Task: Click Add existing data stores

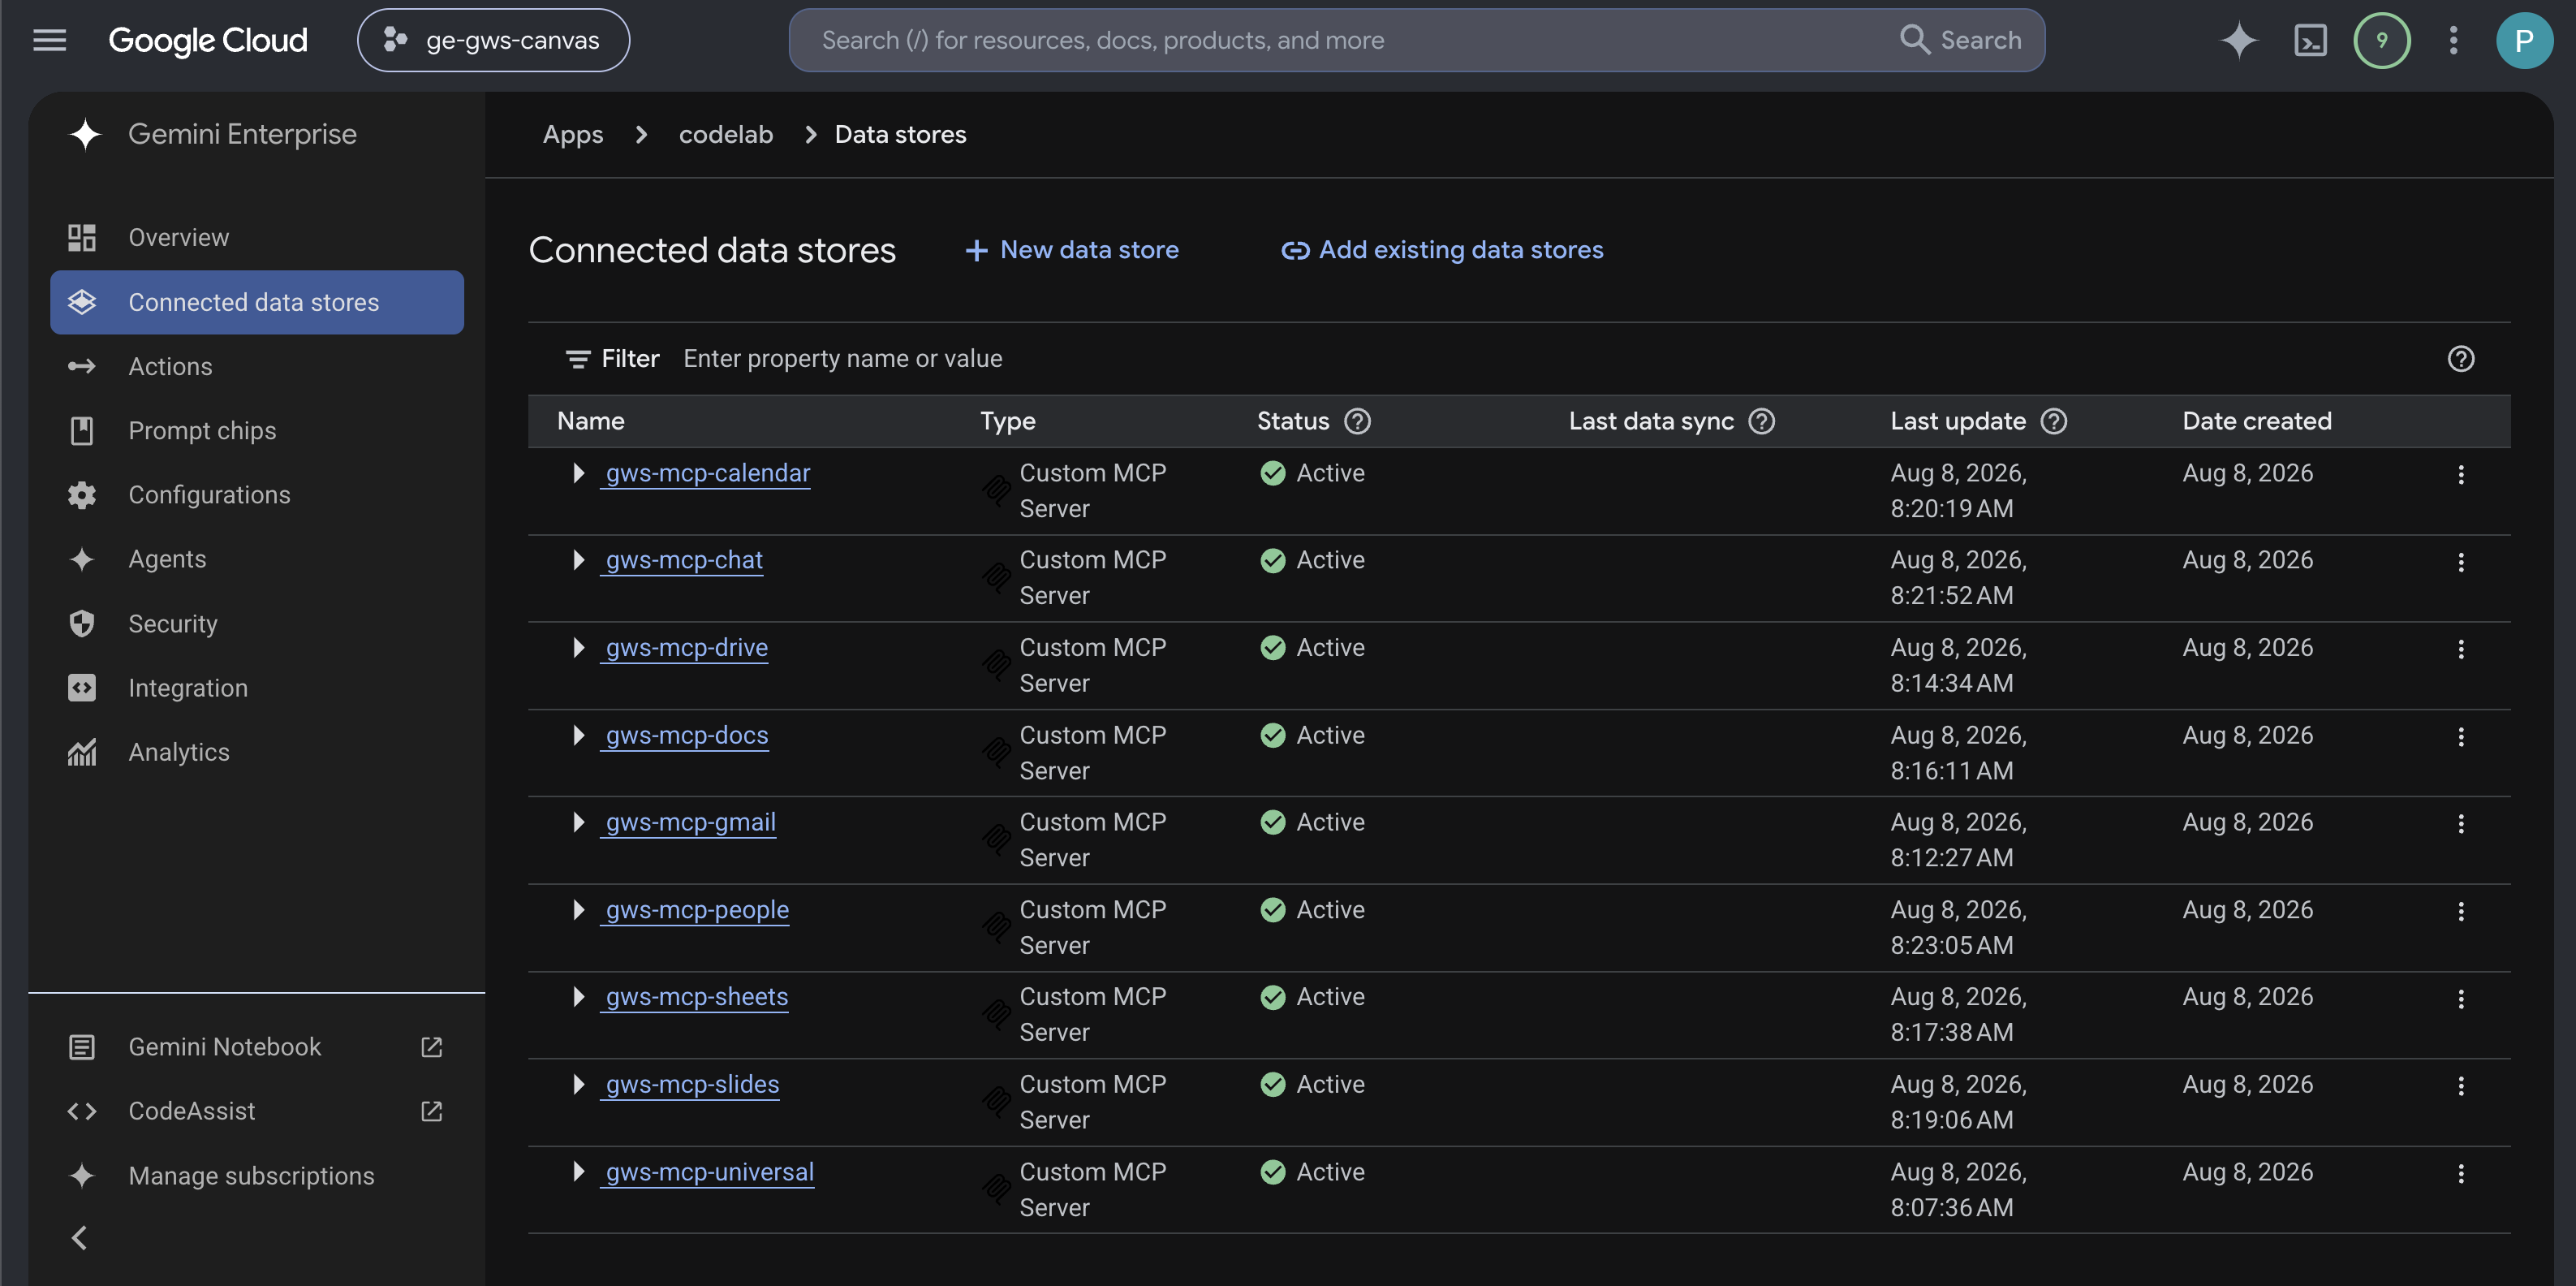Action: coord(1442,250)
